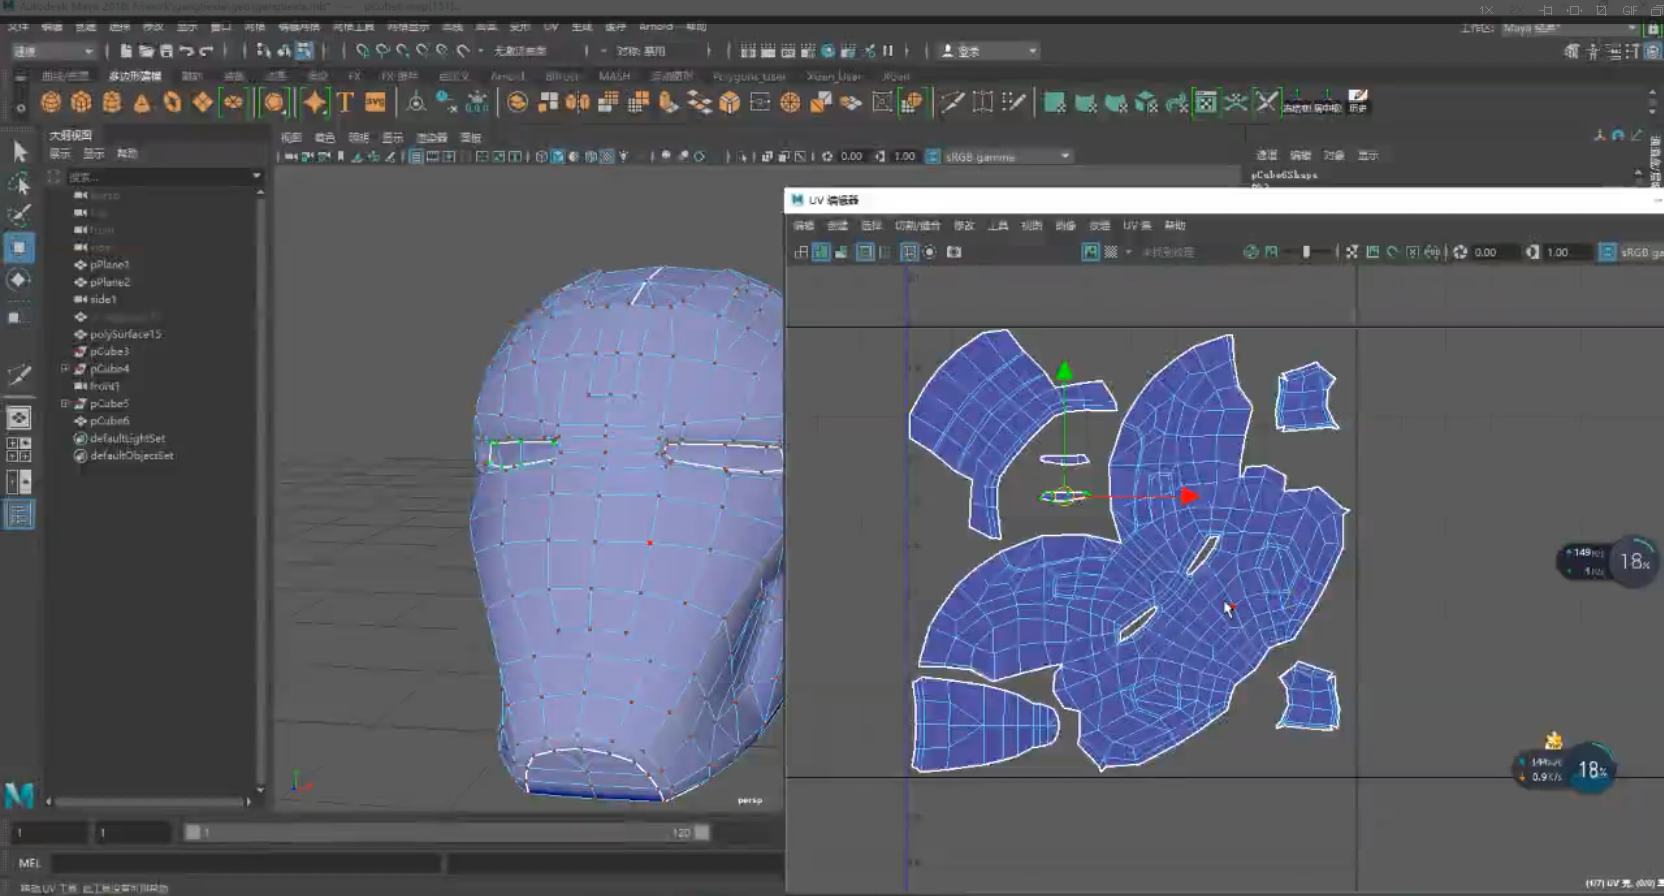The height and width of the screenshot is (896, 1664).
Task: Redo using the status line arrow
Action: 206,51
